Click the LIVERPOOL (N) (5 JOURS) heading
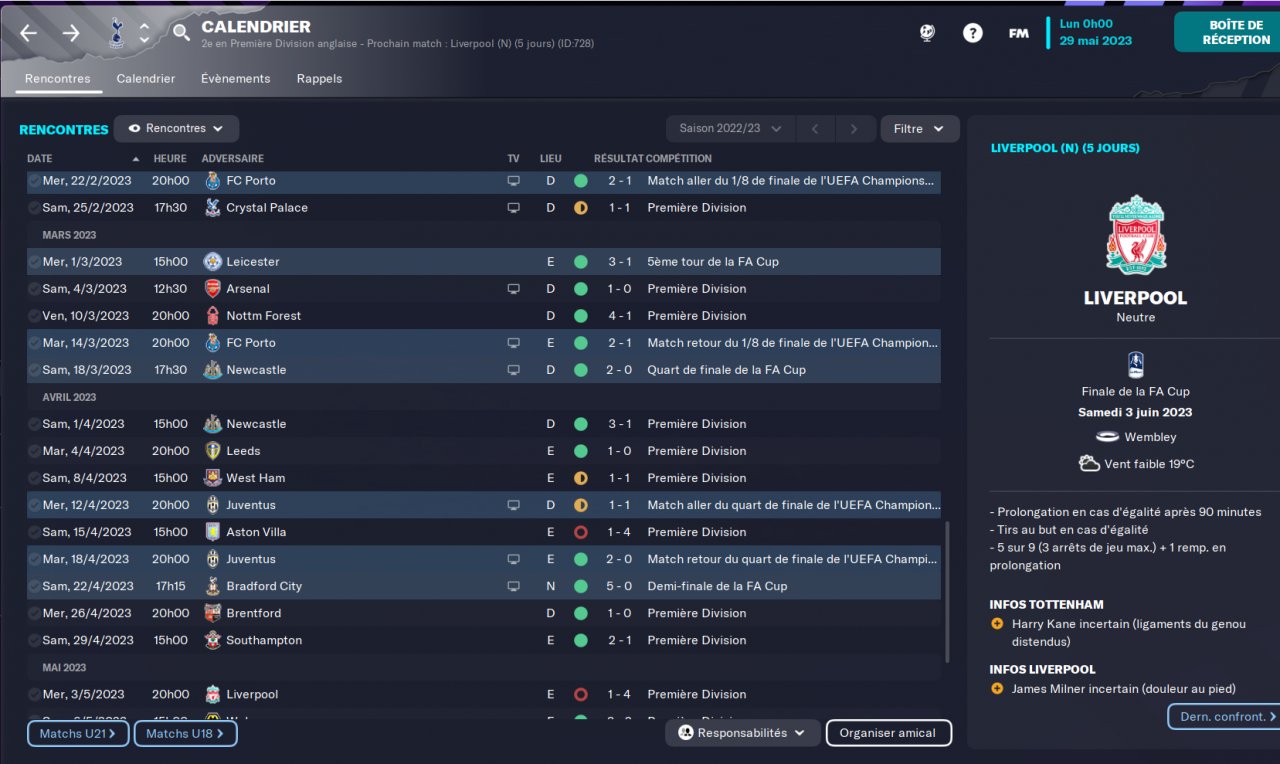 pyautogui.click(x=1065, y=148)
